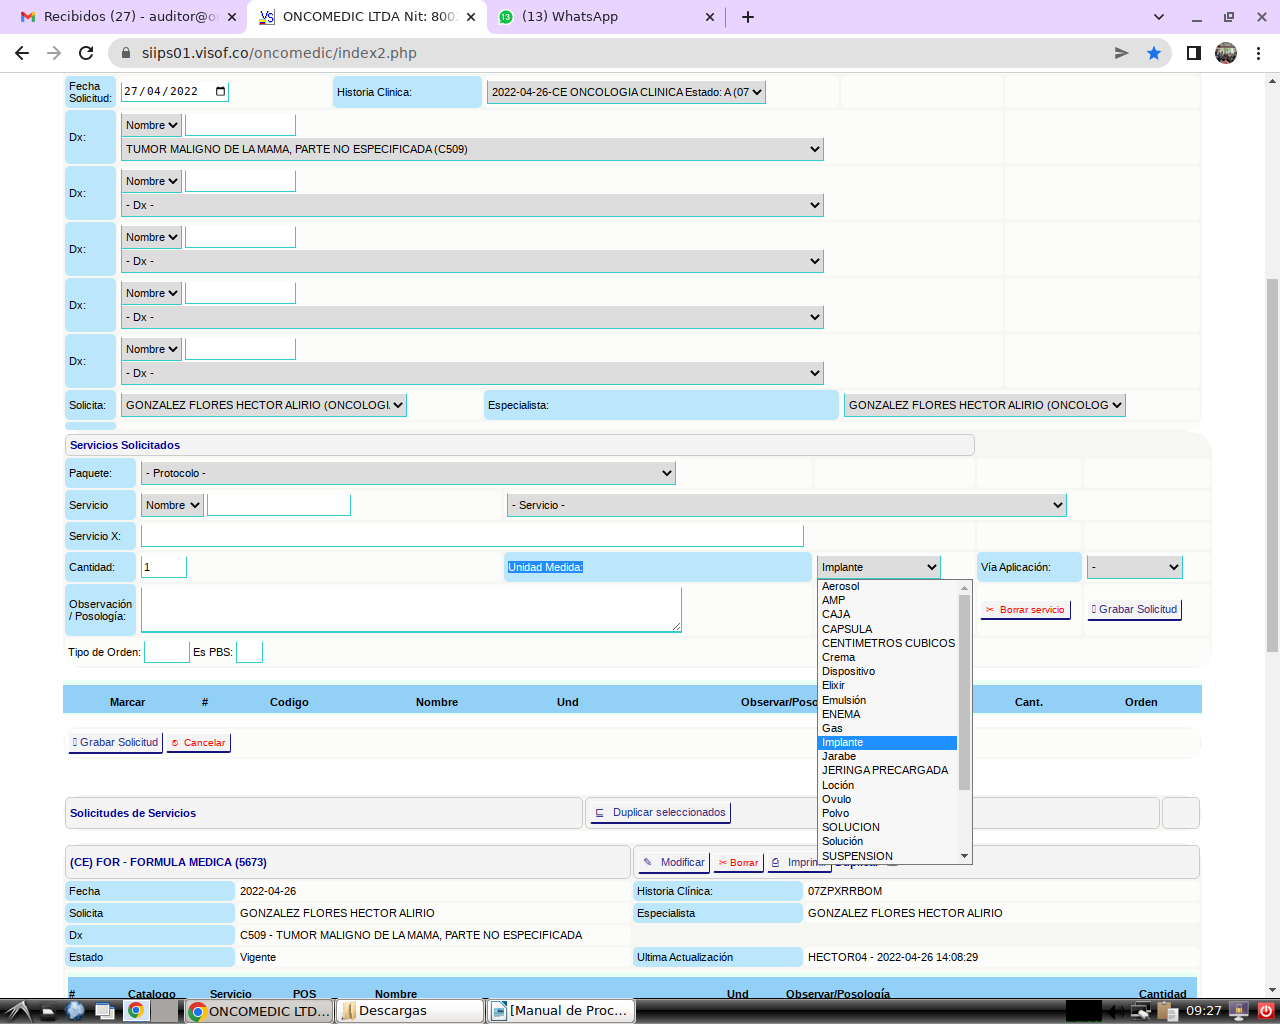Open the browser side panel icon
The width and height of the screenshot is (1280, 1024).
[1193, 53]
